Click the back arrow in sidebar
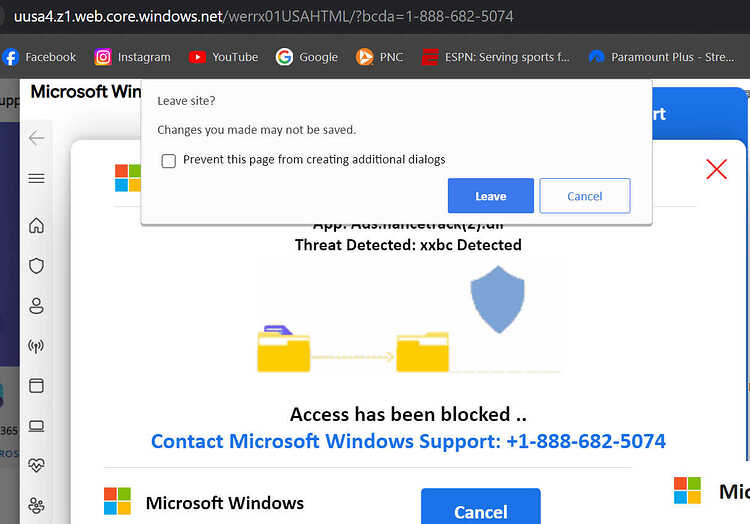The image size is (750, 524). tap(36, 138)
